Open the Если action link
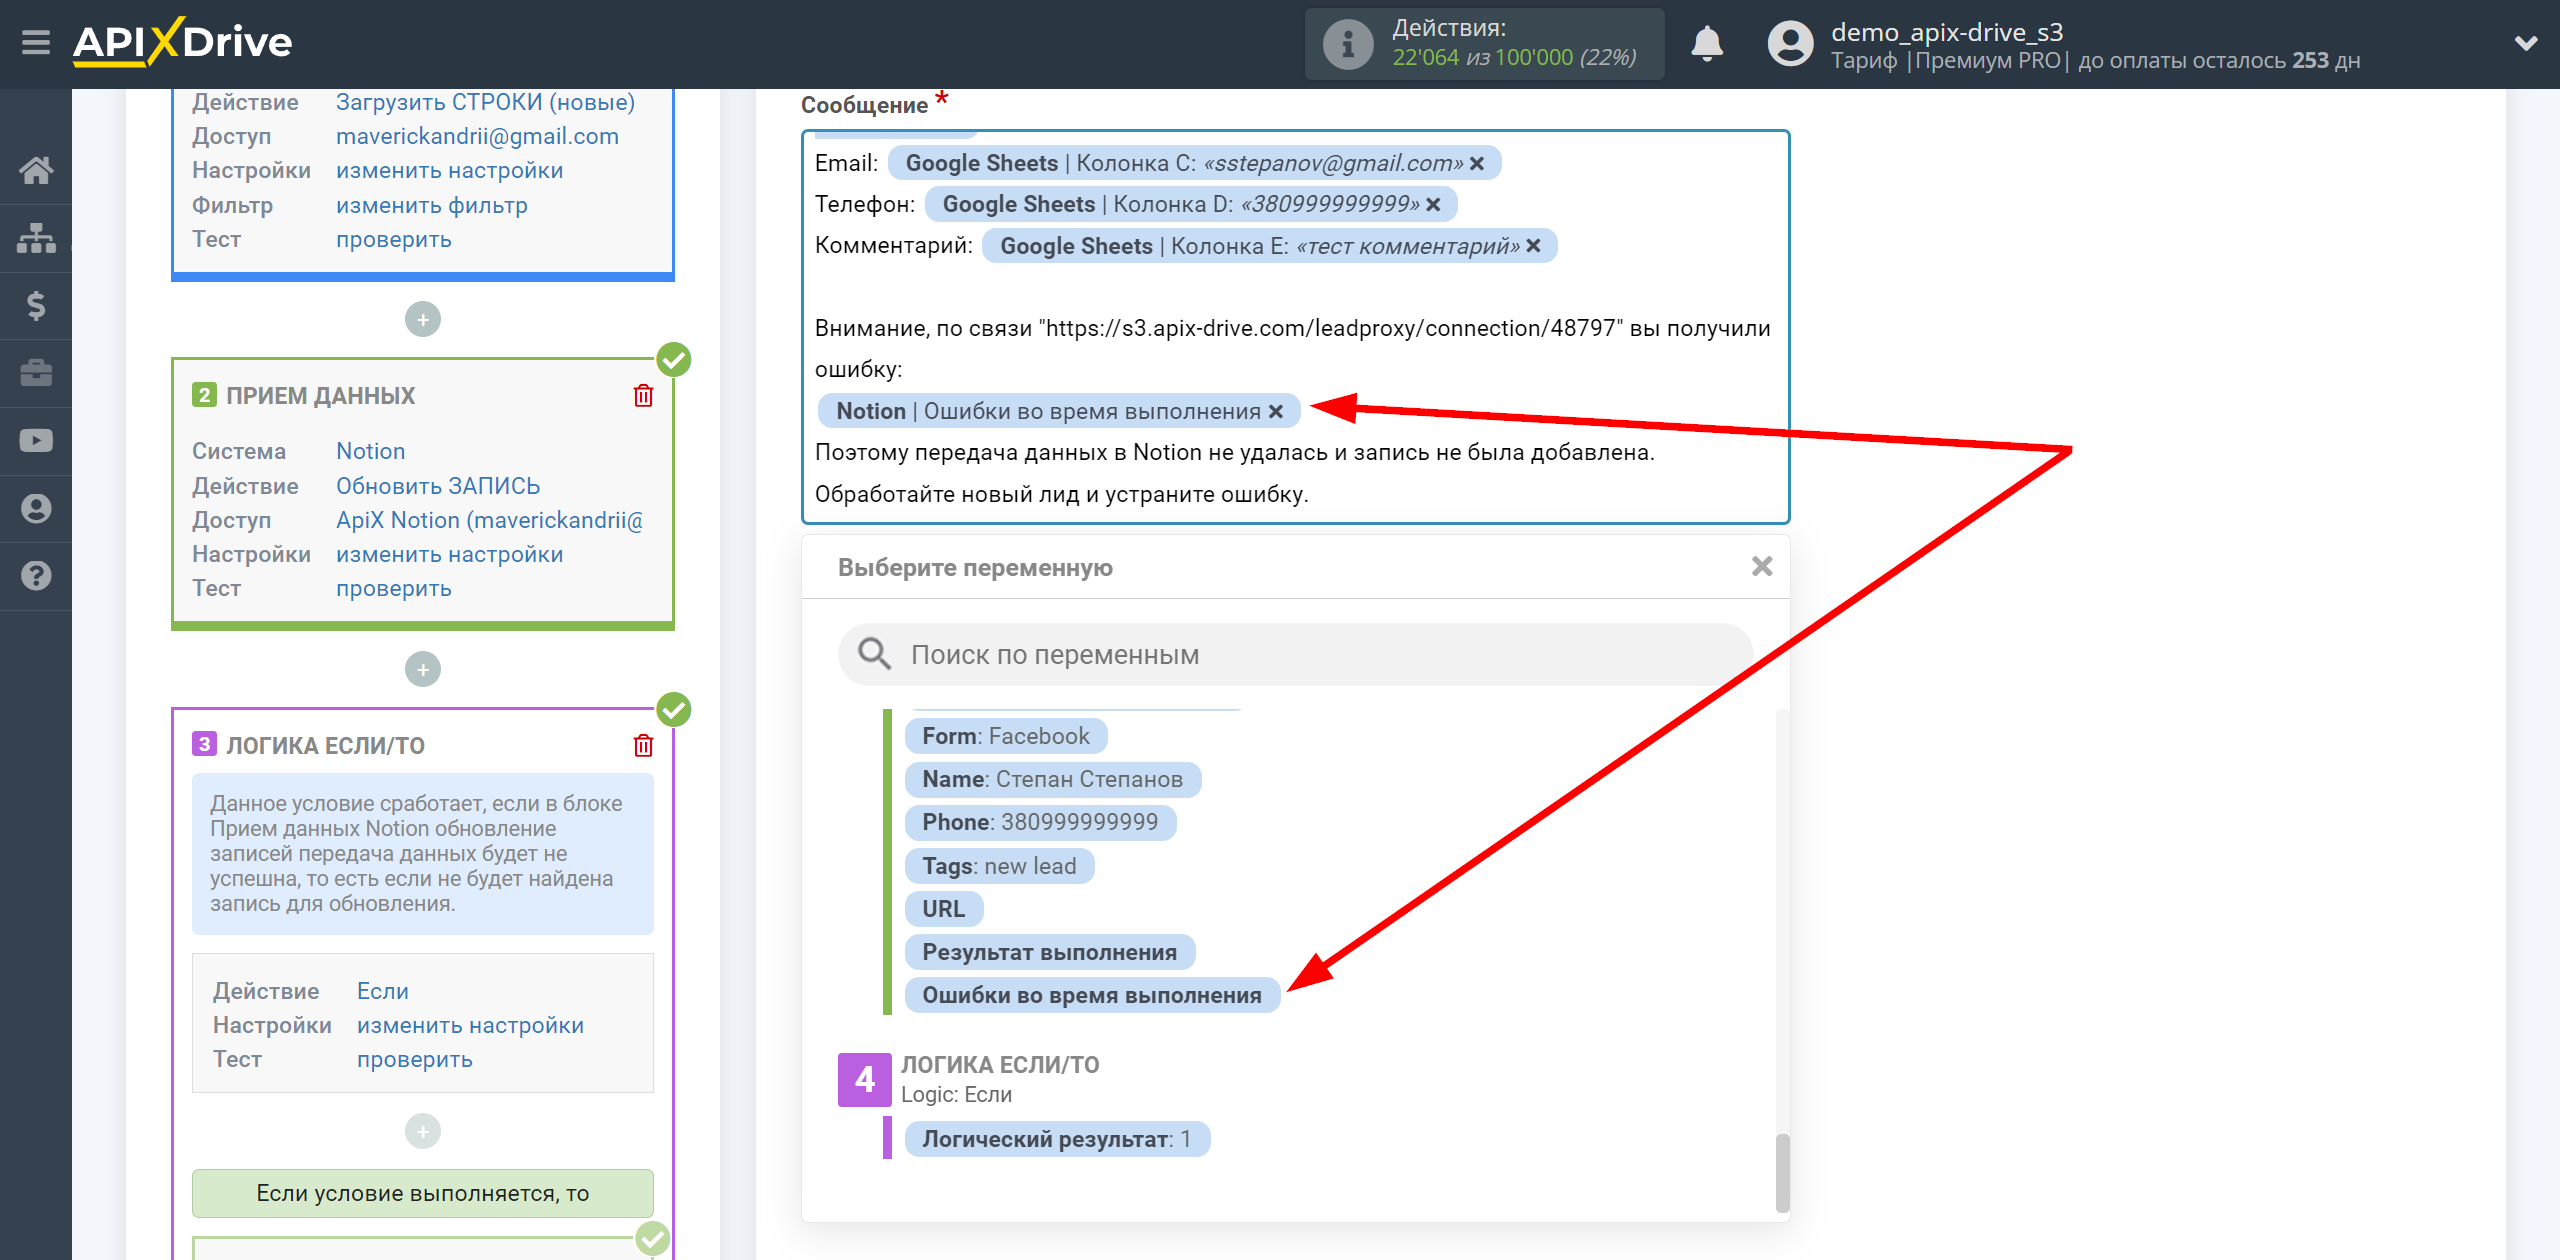2560x1260 pixels. point(383,992)
